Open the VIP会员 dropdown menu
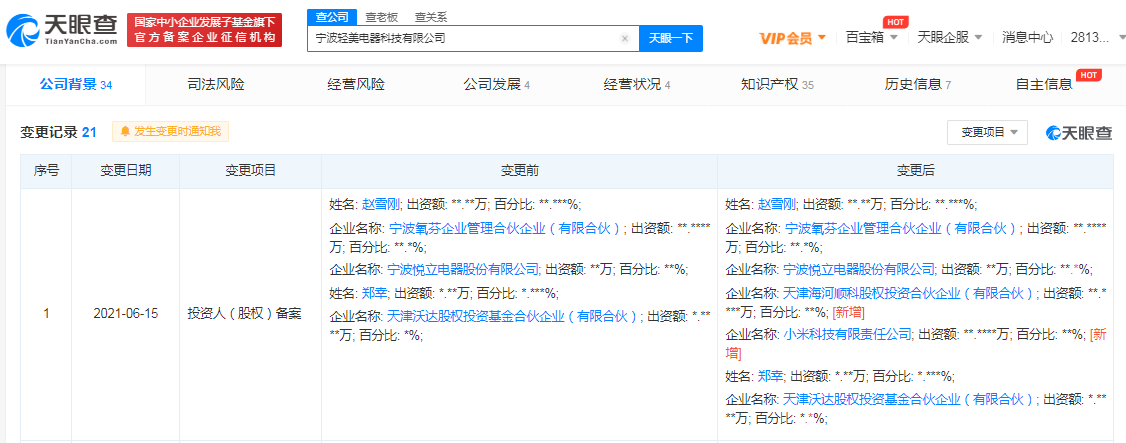This screenshot has height=443, width=1126. click(793, 38)
